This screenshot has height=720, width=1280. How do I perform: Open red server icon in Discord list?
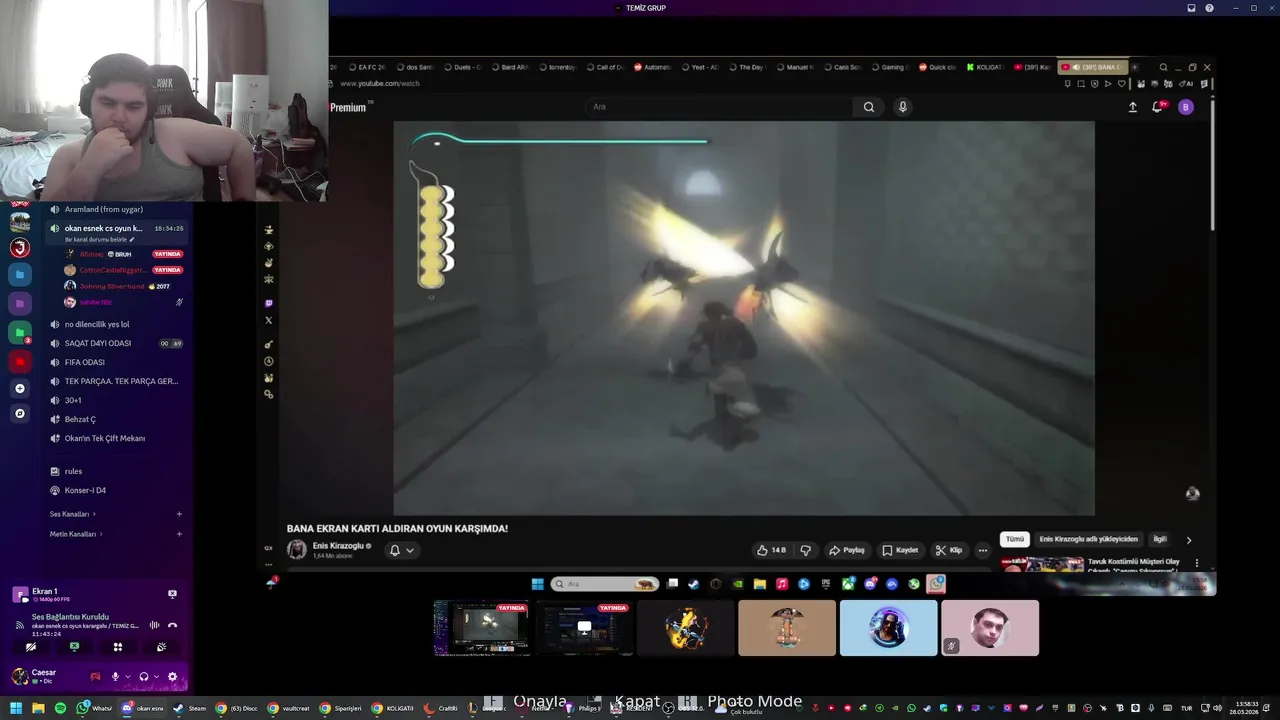pyautogui.click(x=20, y=361)
